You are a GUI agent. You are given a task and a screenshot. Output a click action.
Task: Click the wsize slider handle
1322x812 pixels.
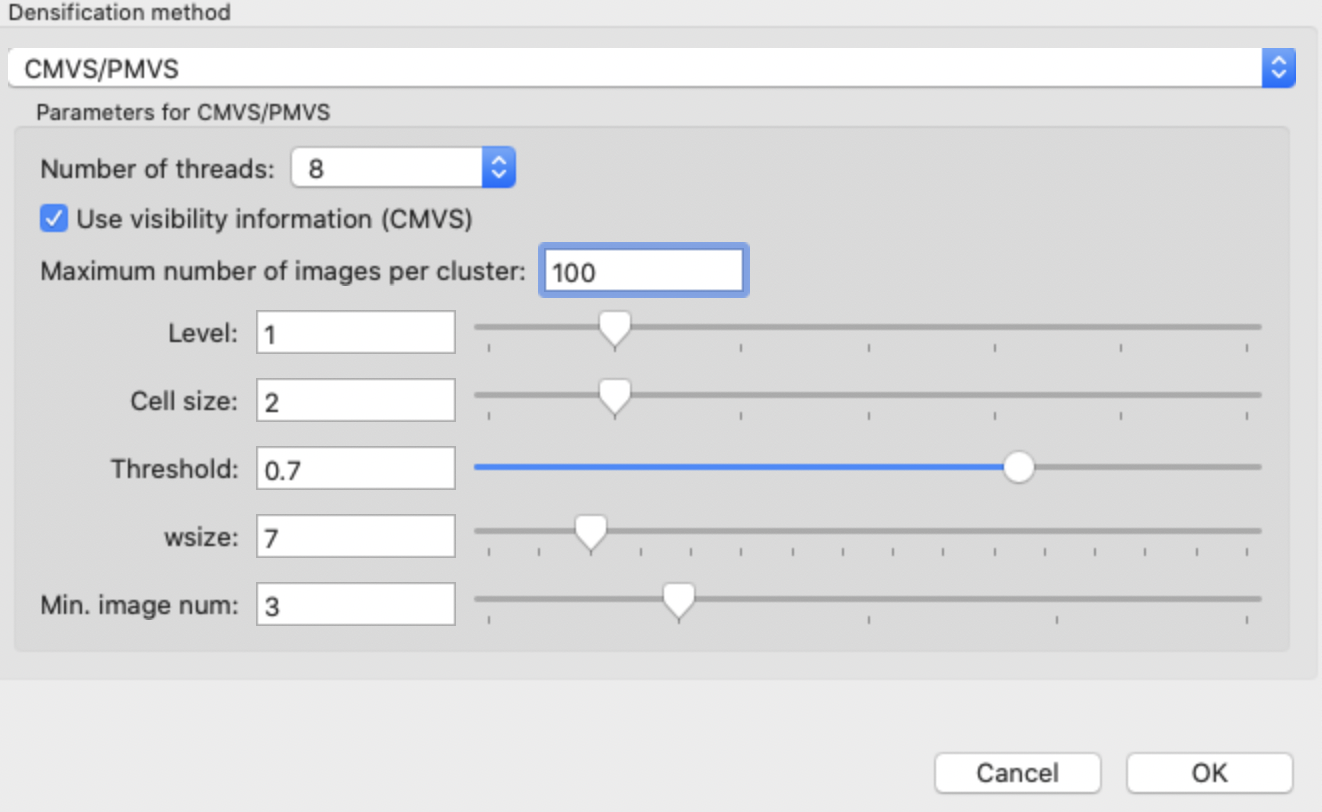pyautogui.click(x=591, y=532)
